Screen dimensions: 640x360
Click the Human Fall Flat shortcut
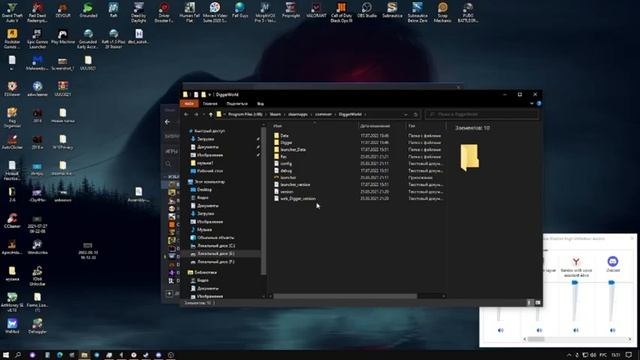(189, 12)
